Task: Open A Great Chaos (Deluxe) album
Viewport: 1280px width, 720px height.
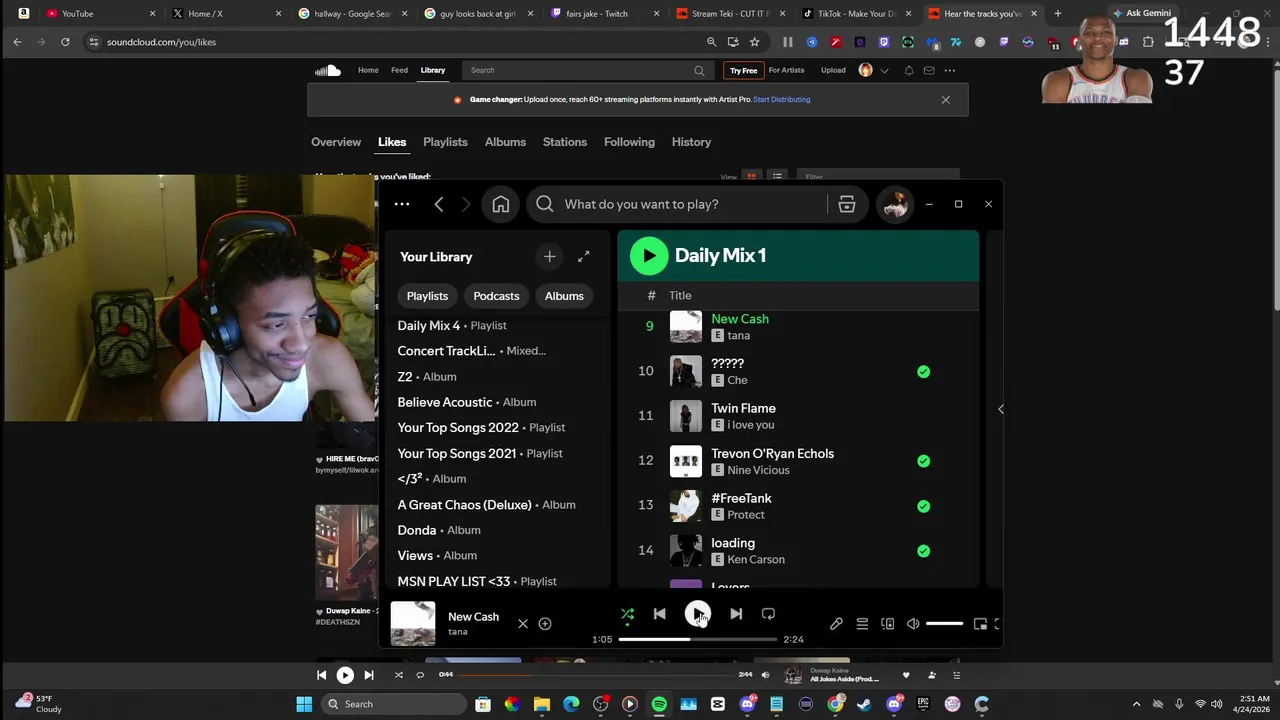Action: click(486, 505)
